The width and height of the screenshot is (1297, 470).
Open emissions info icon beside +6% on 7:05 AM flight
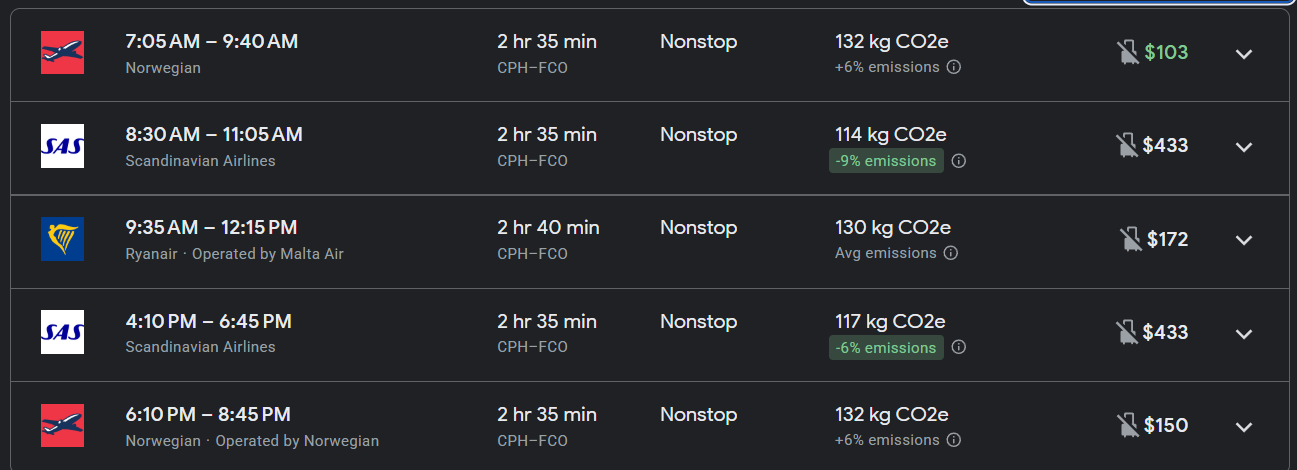[x=954, y=67]
